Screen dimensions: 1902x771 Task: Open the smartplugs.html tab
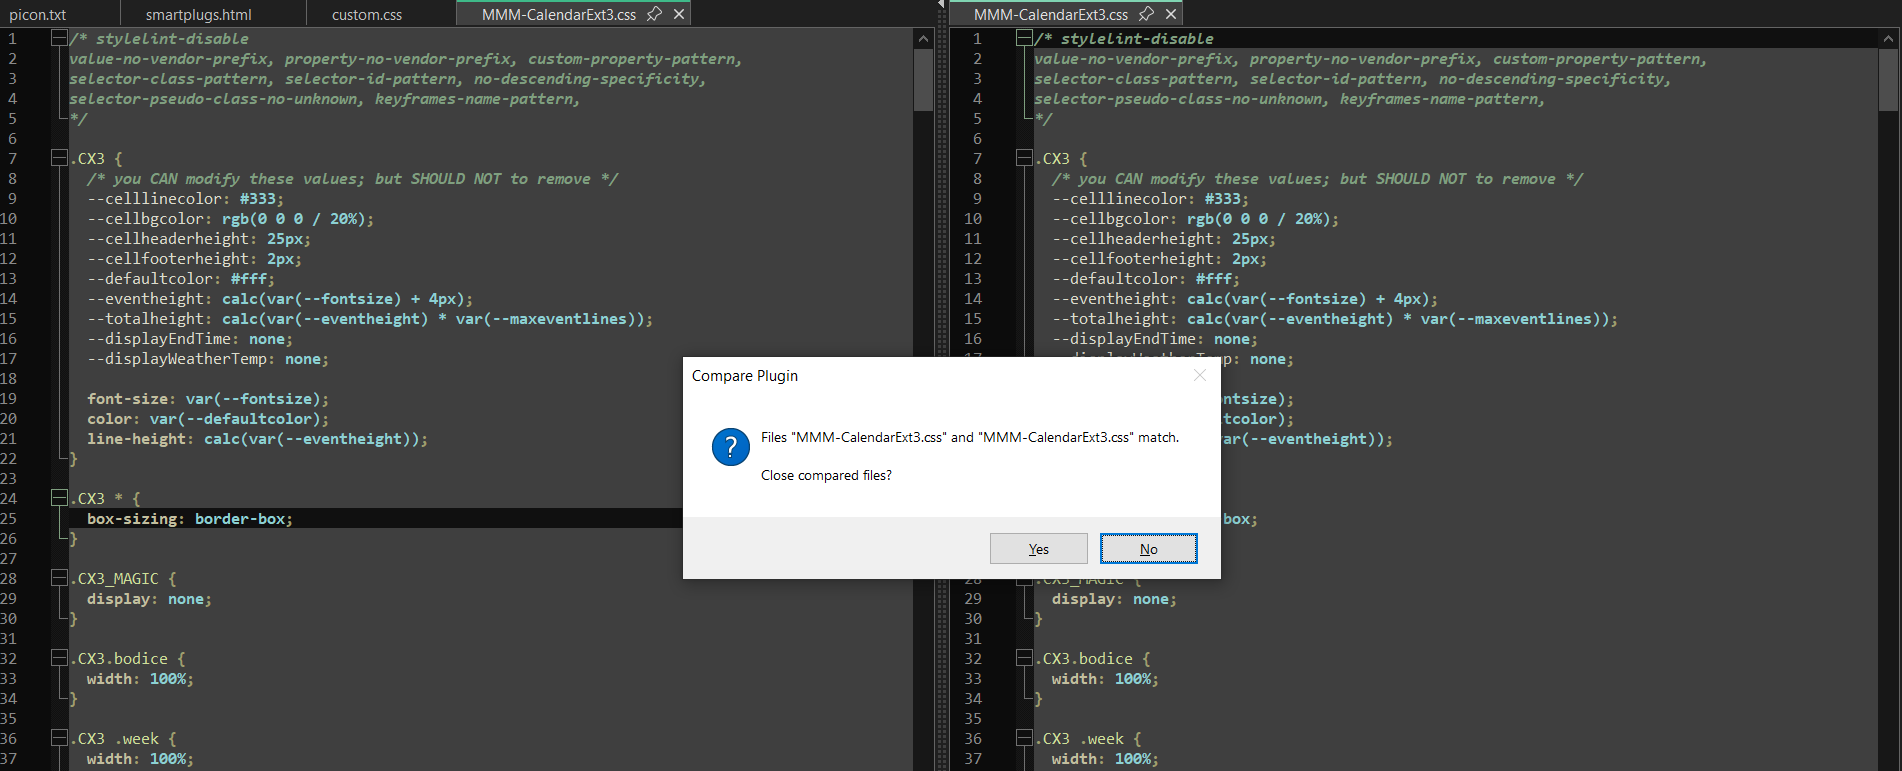click(x=198, y=15)
